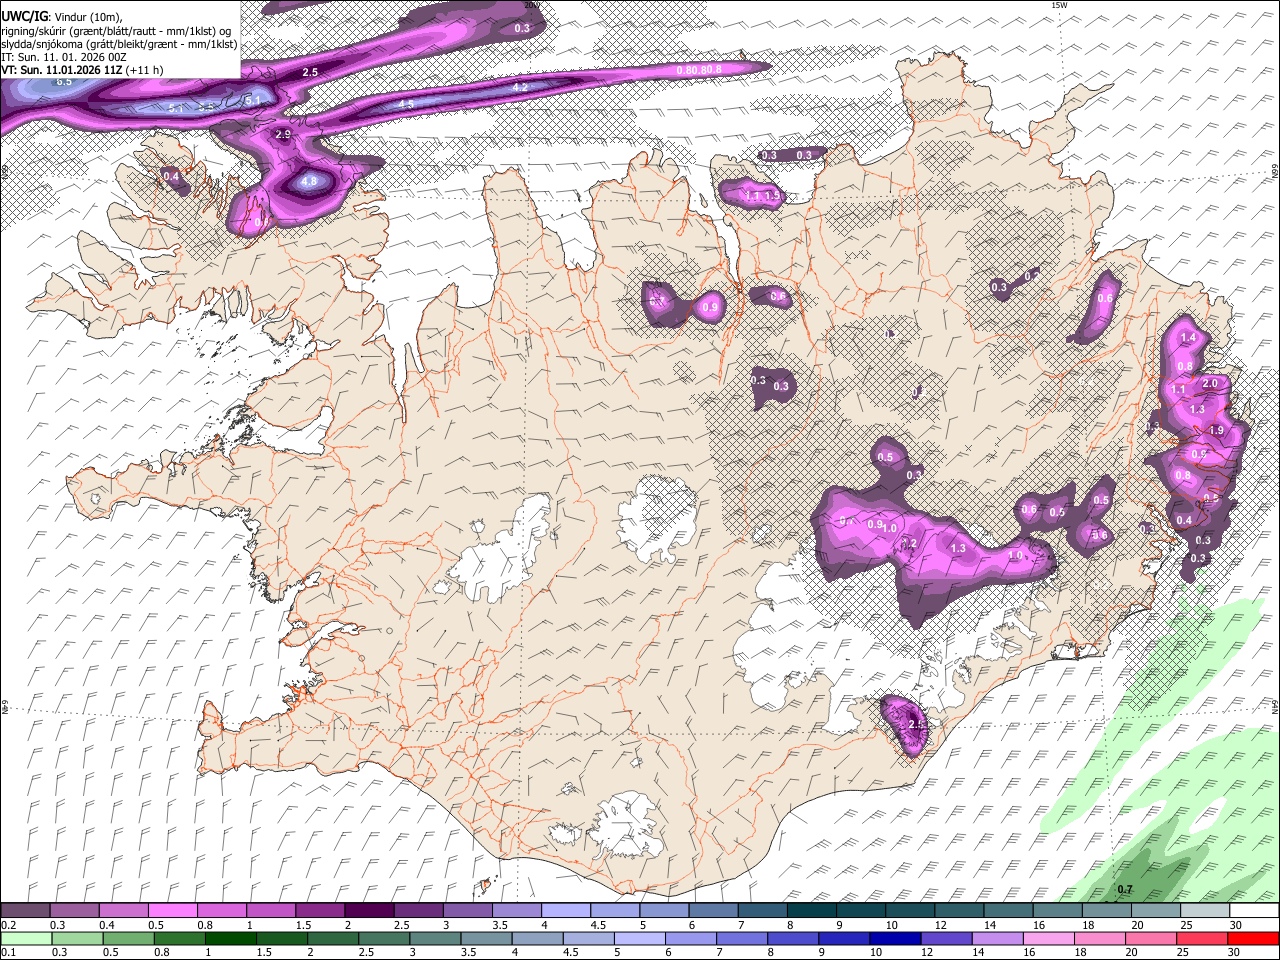Screen dimensions: 1280x960
Task: Click the 0.9 value in the central snow patch
Action: (875, 525)
